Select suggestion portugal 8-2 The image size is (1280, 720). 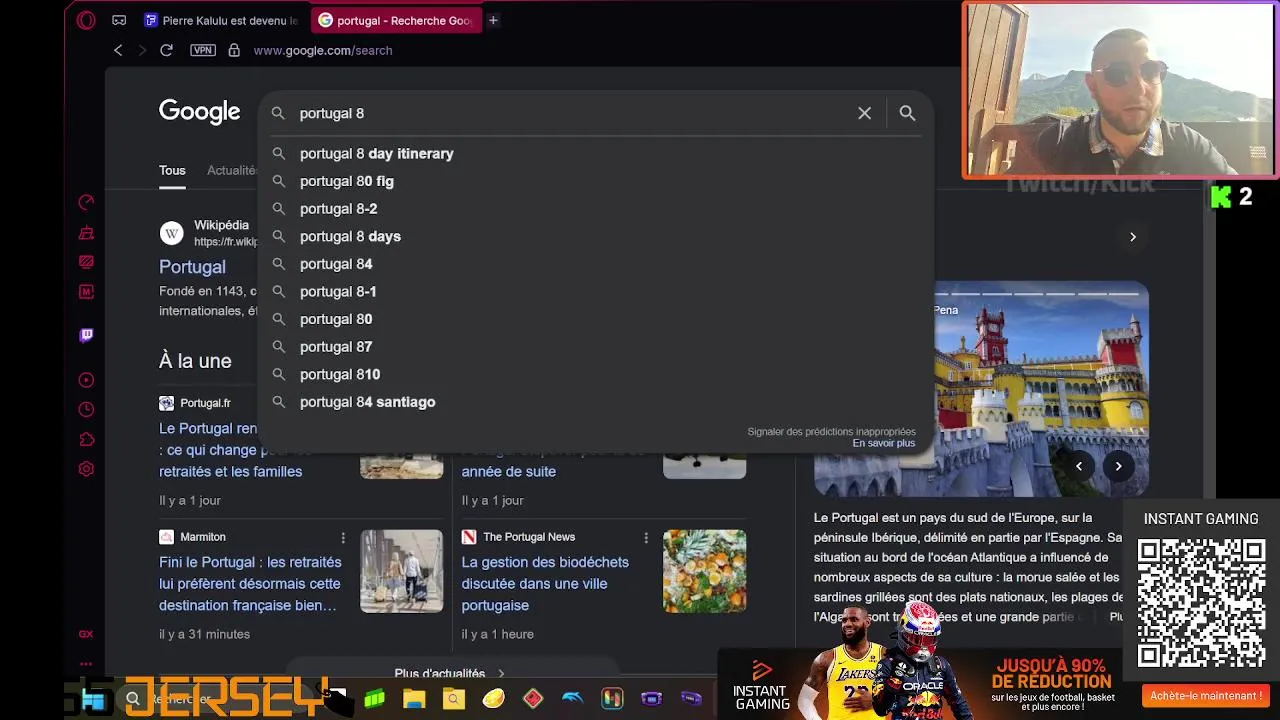tap(595, 209)
